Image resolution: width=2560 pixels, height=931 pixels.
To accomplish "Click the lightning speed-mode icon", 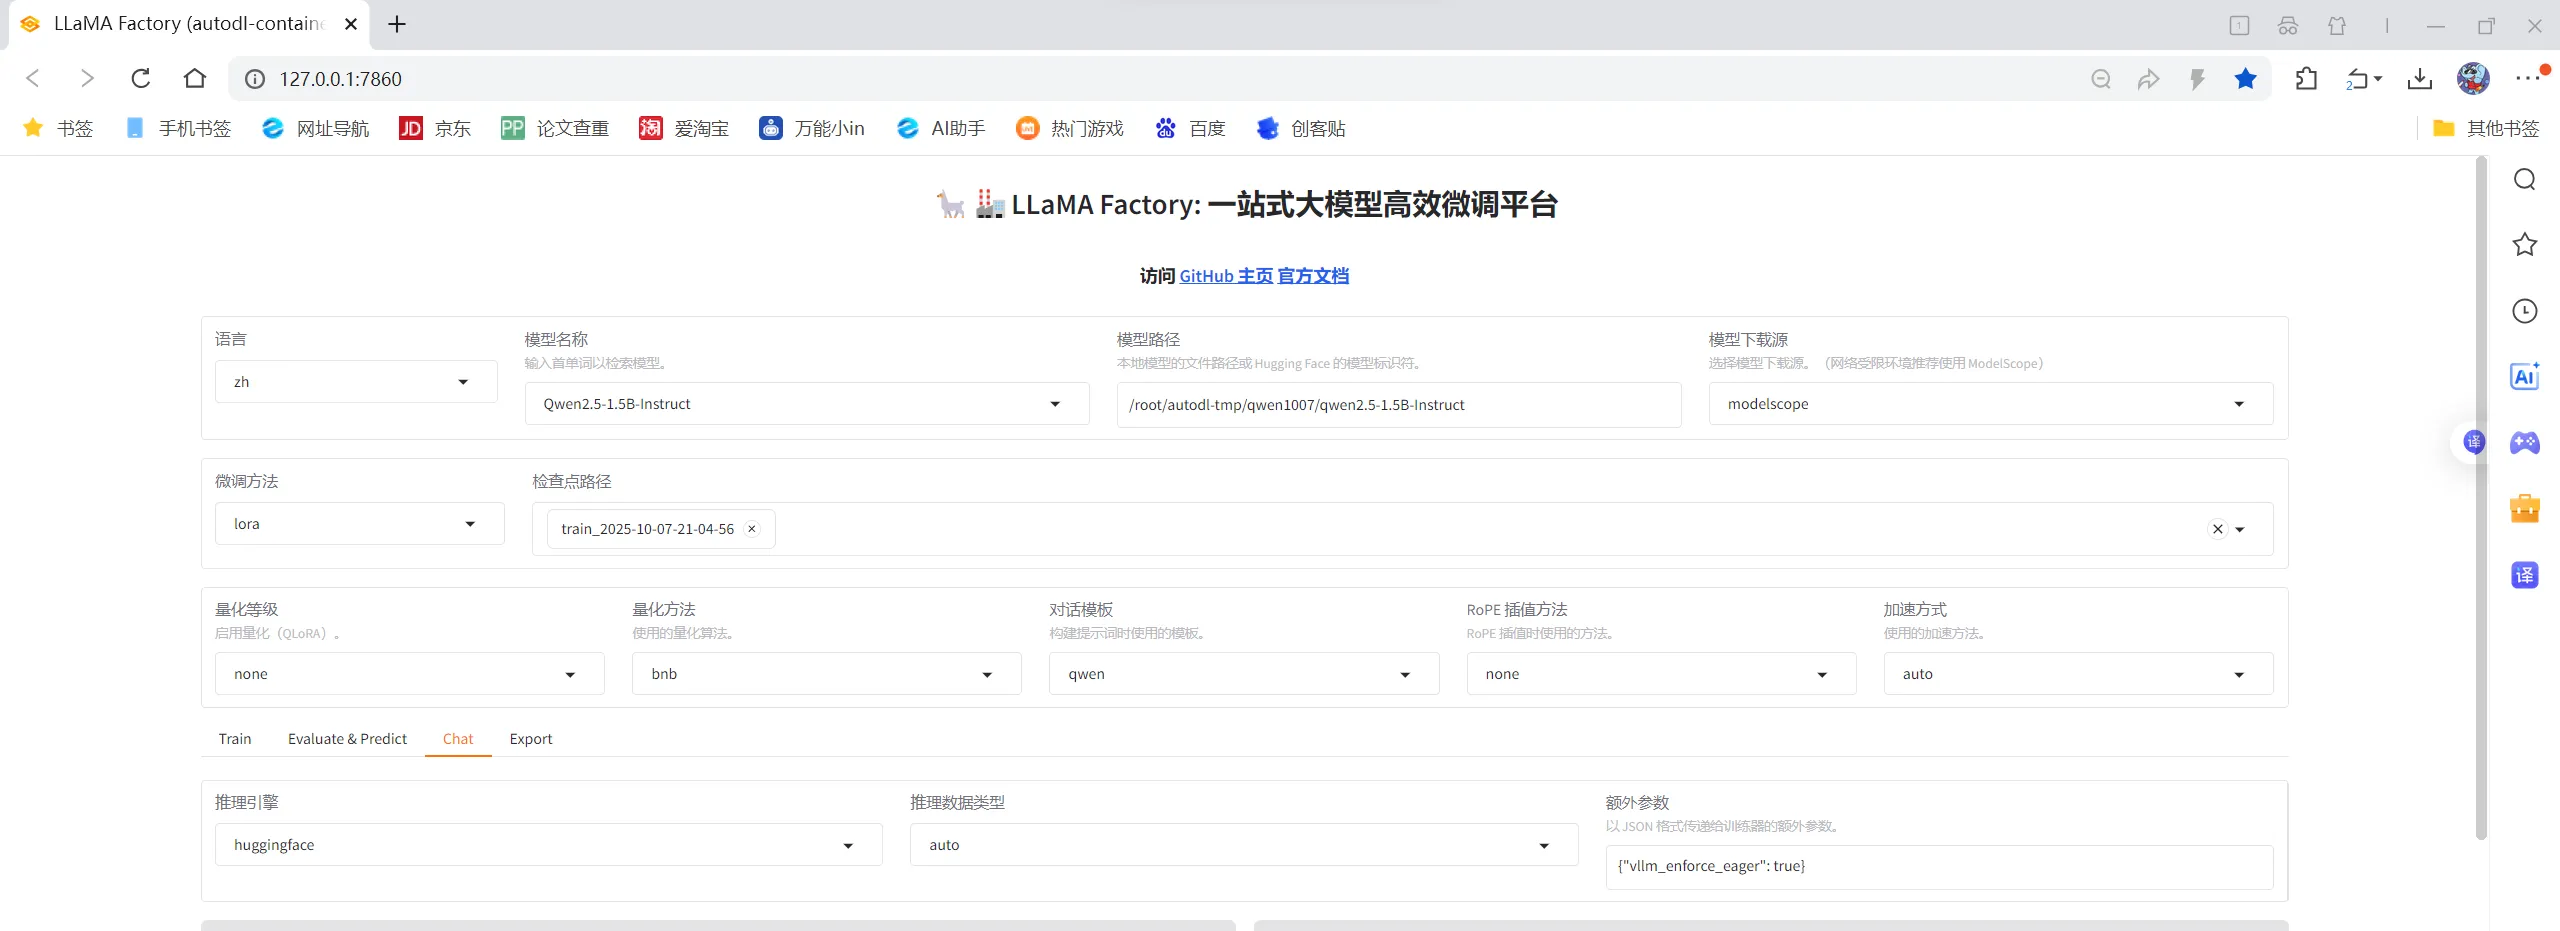I will coord(2197,79).
